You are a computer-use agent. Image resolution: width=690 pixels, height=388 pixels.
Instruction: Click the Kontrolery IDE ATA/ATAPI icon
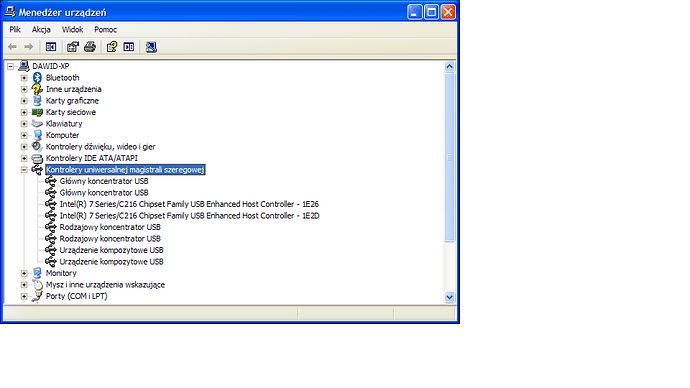pos(37,158)
